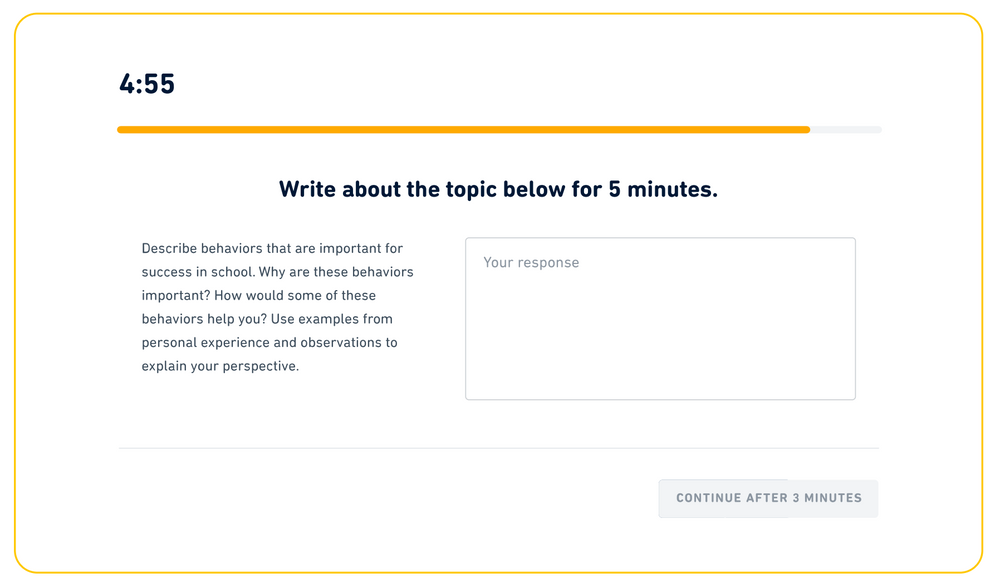Click the bolded "5 minutes" in the heading
Screen dimensions: 1000x587
point(662,189)
